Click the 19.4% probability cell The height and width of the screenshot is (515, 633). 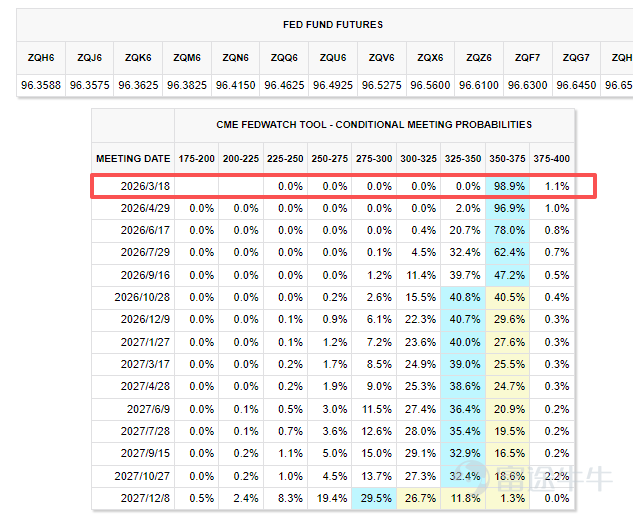tap(332, 498)
